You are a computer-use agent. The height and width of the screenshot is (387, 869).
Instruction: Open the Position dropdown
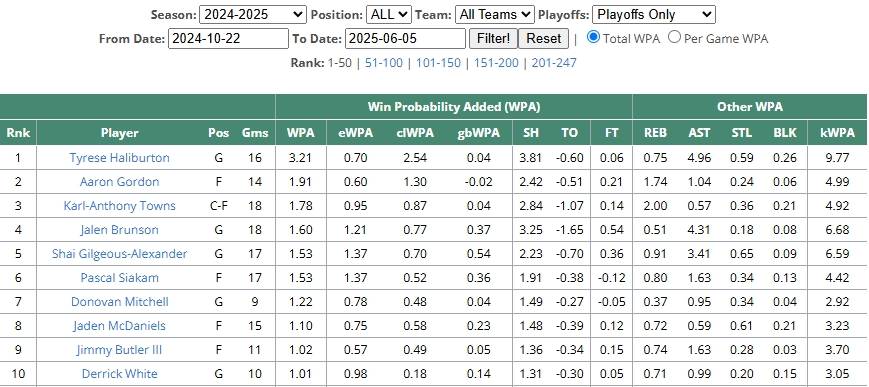(388, 14)
